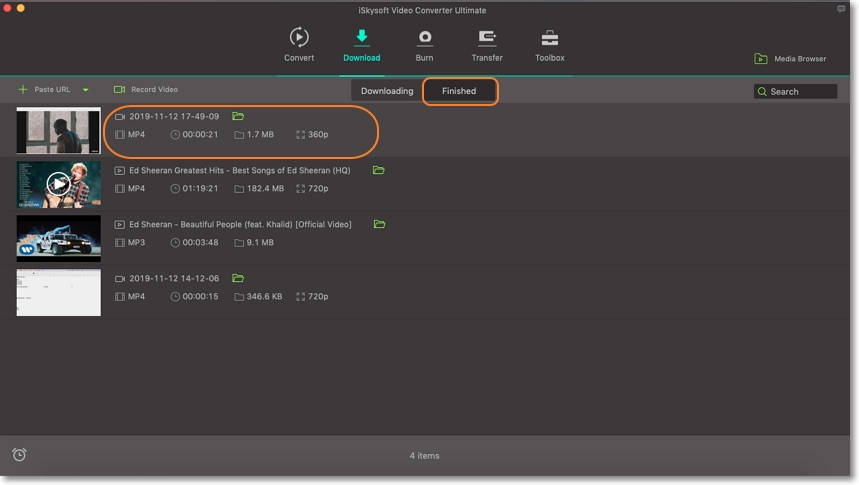Select the Beautiful People video thumbnail

(x=59, y=238)
